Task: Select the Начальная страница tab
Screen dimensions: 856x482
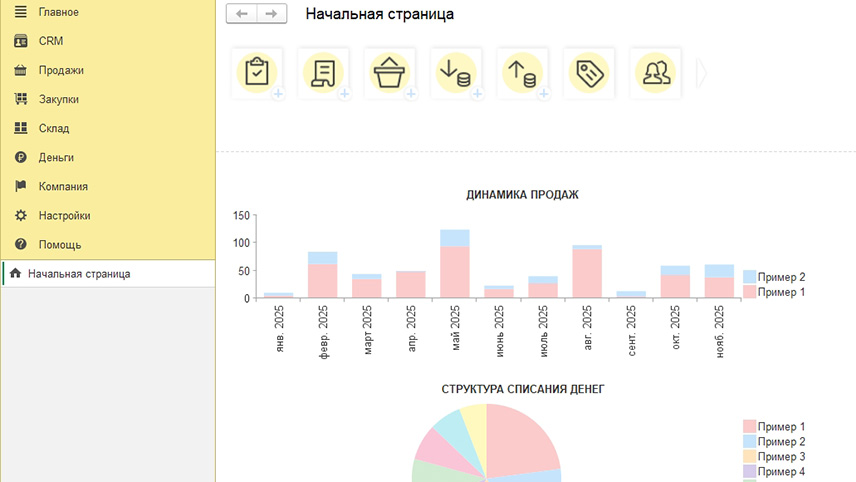Action: coord(109,273)
